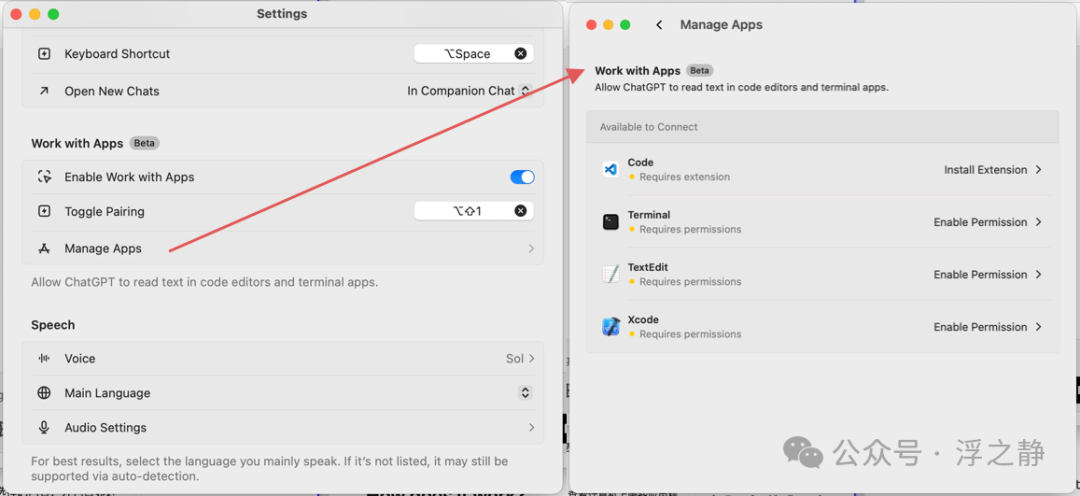Click the Terminal app icon
Viewport: 1080px width, 496px height.
[x=610, y=222]
